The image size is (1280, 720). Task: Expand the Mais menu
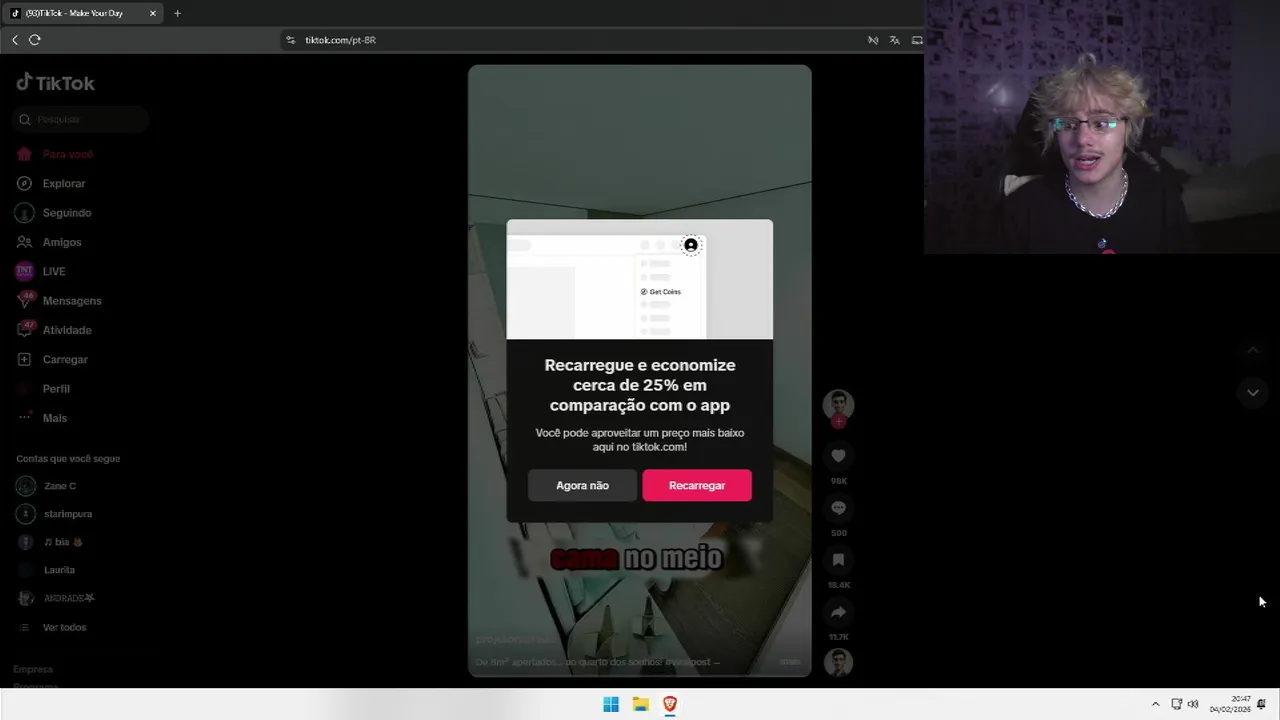tap(54, 418)
